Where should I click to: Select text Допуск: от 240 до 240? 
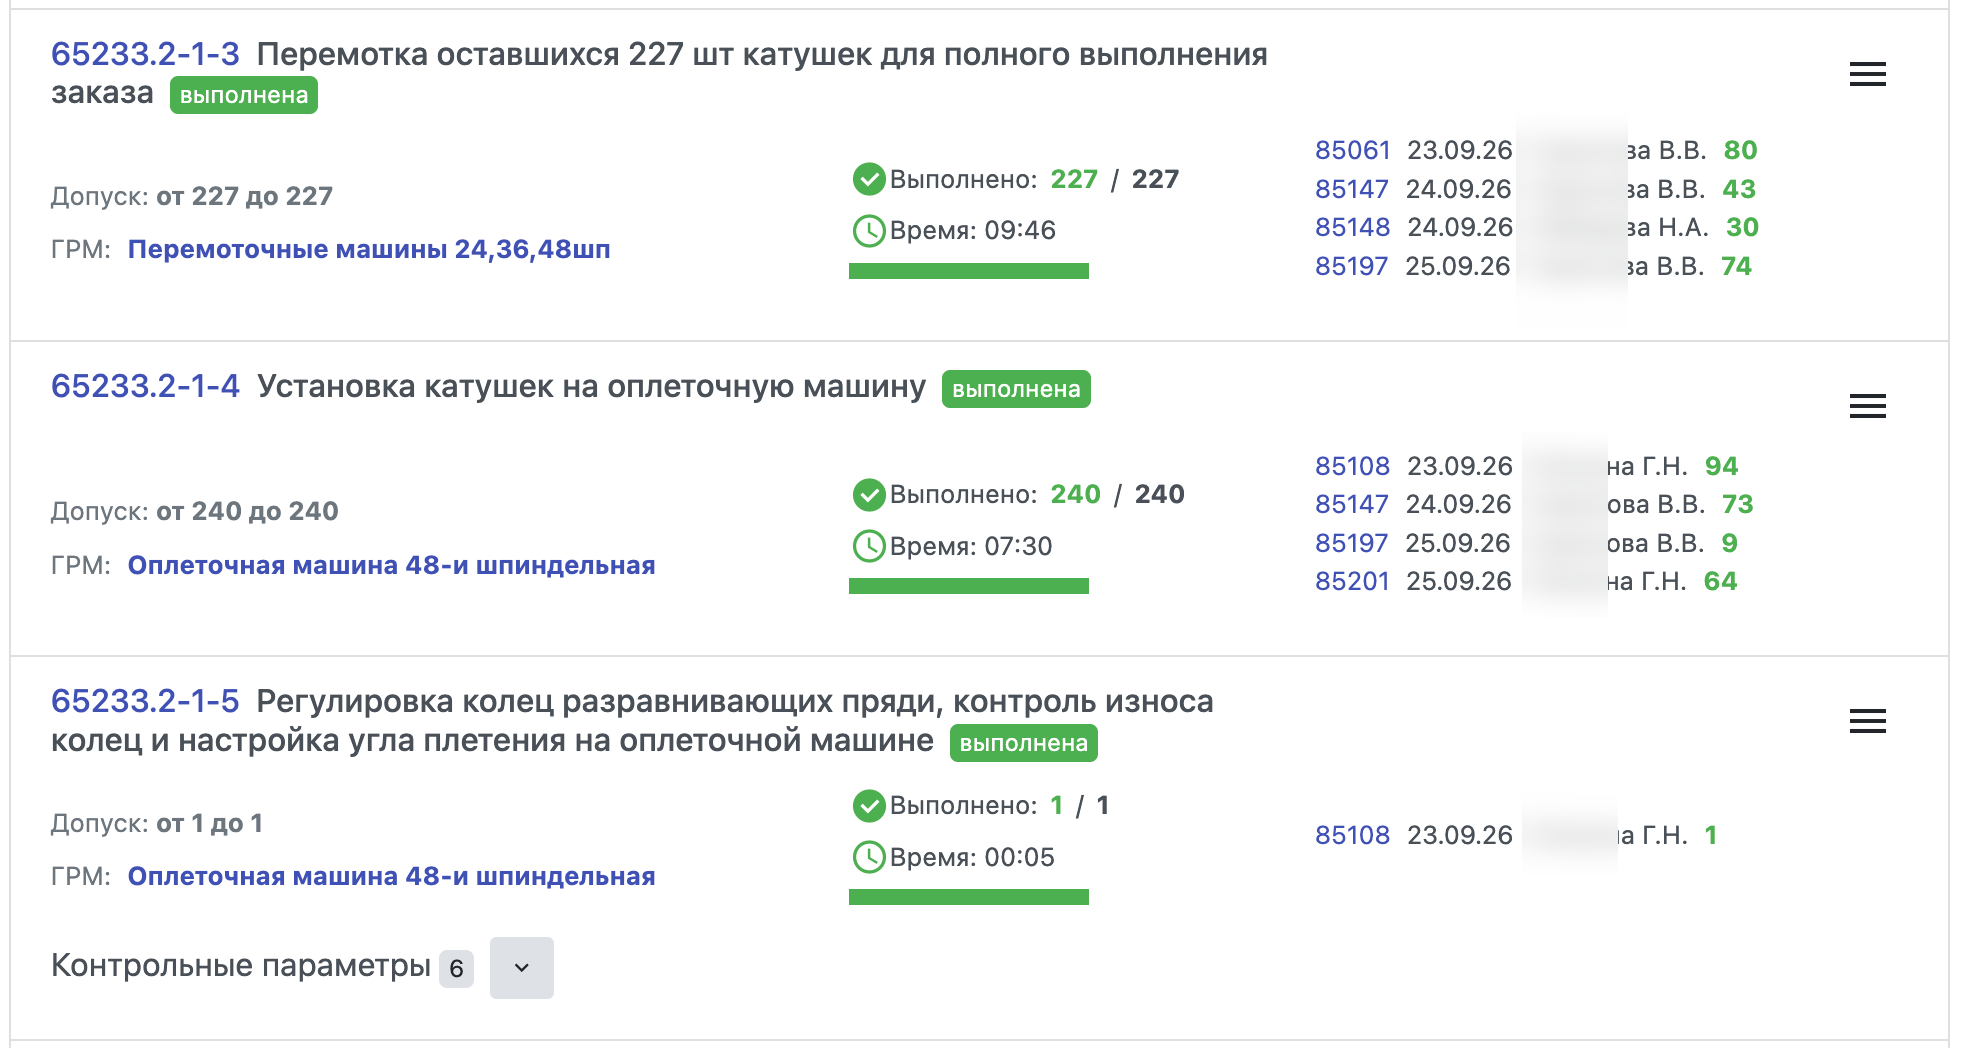coord(195,511)
